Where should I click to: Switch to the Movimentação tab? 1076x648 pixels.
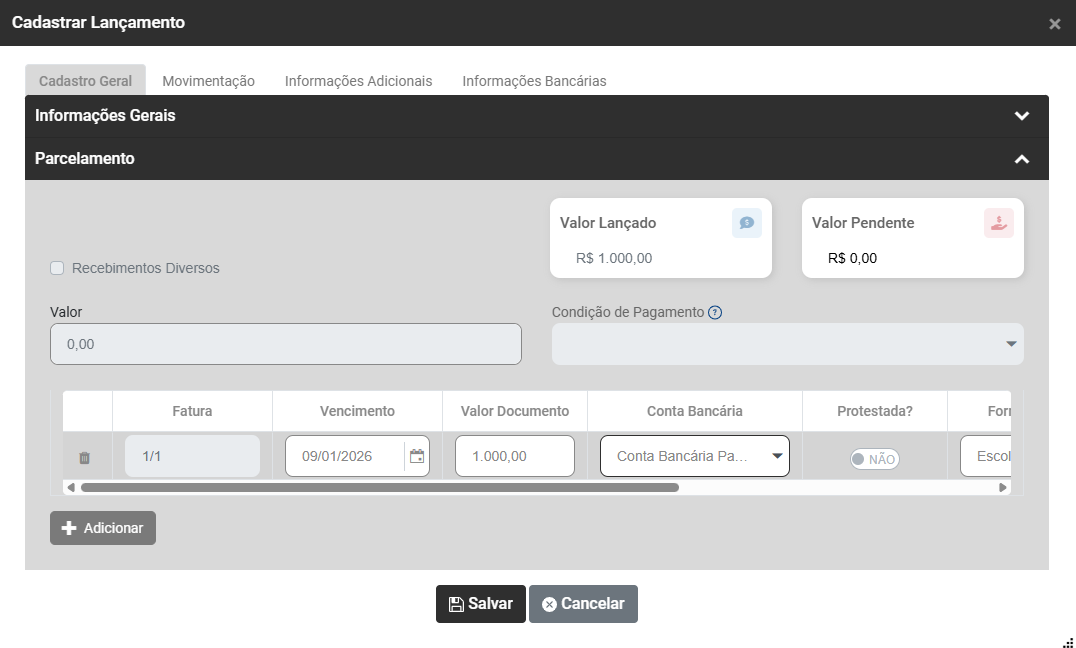208,81
